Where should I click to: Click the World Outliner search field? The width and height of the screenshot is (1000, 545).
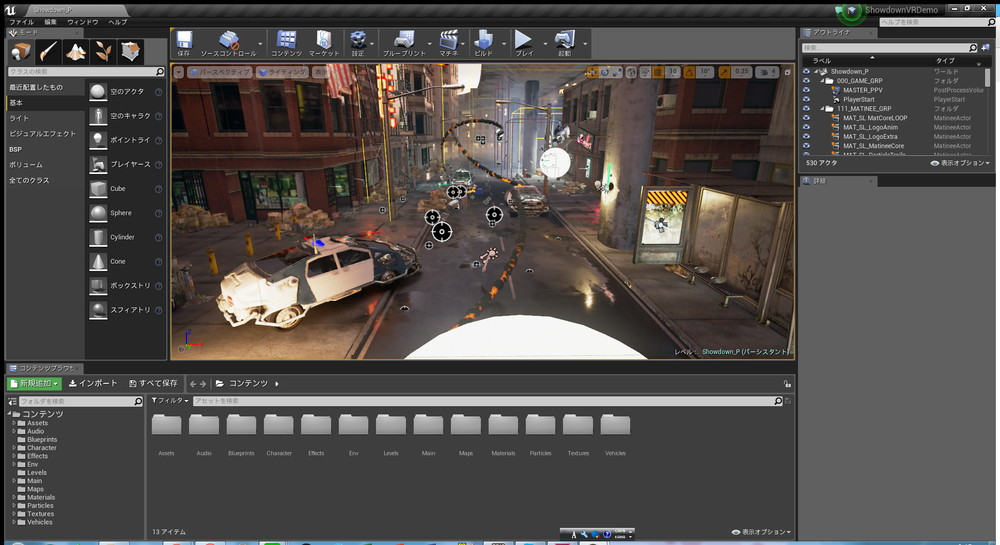[x=889, y=48]
